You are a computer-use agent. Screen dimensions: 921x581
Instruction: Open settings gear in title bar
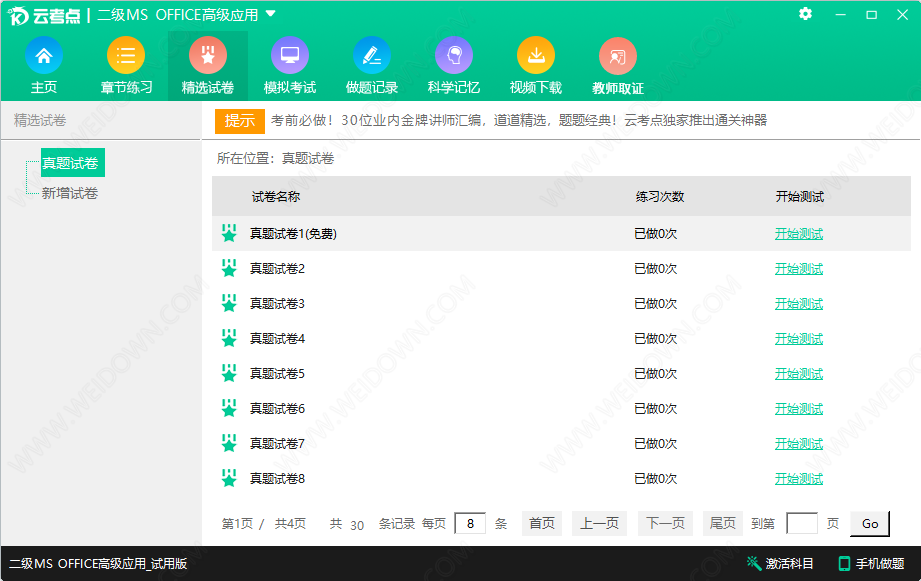805,14
